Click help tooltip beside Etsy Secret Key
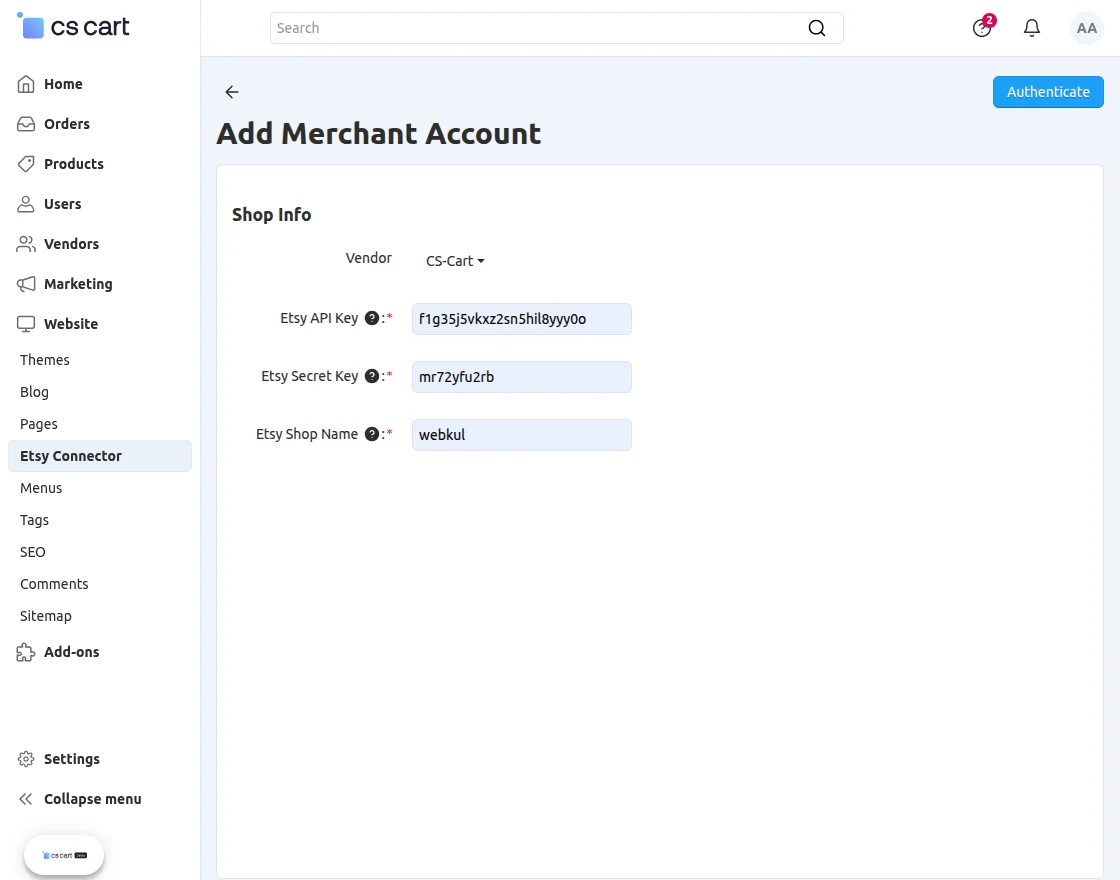The image size is (1120, 880). click(x=371, y=376)
